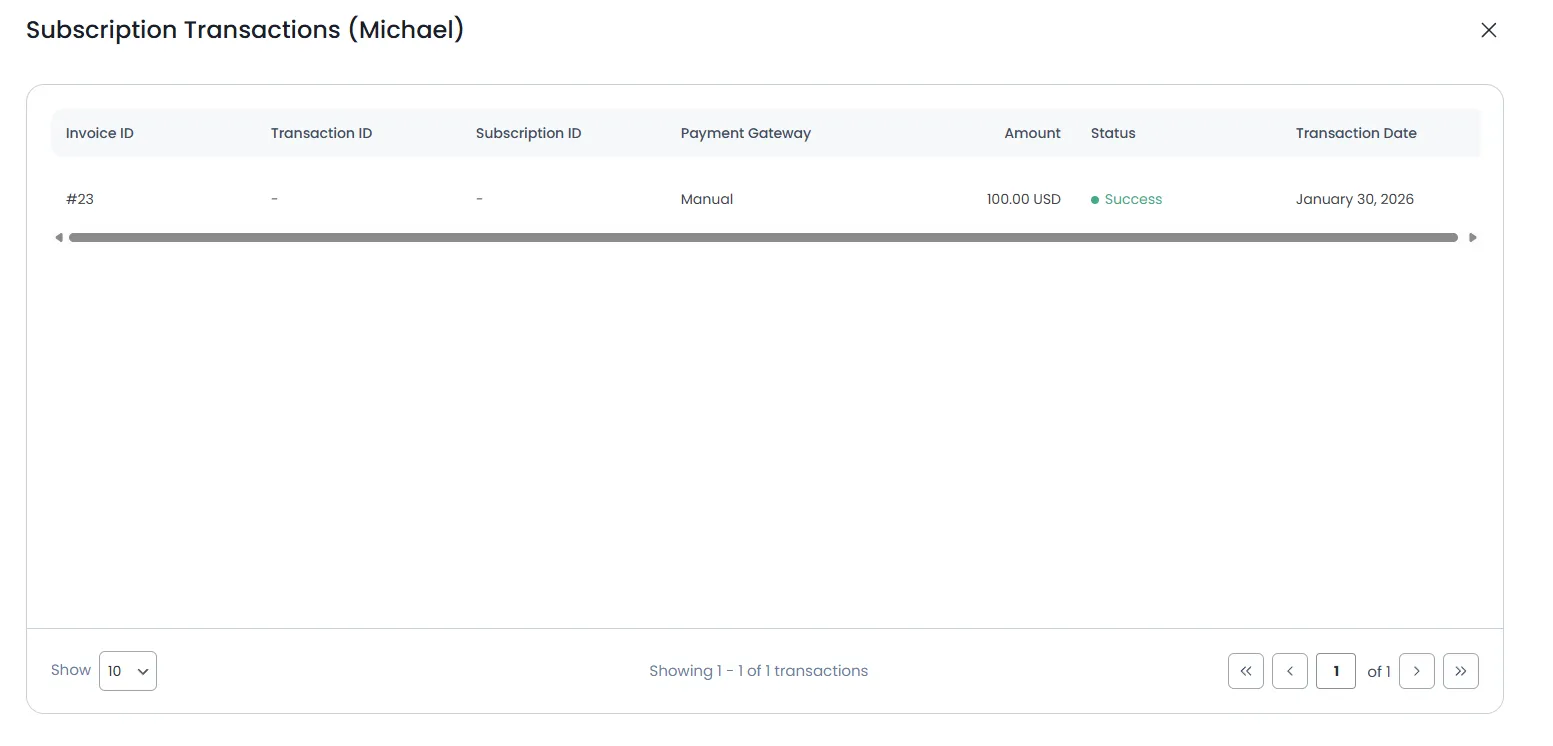
Task: Open invoice #23 in the table
Action: [x=80, y=199]
